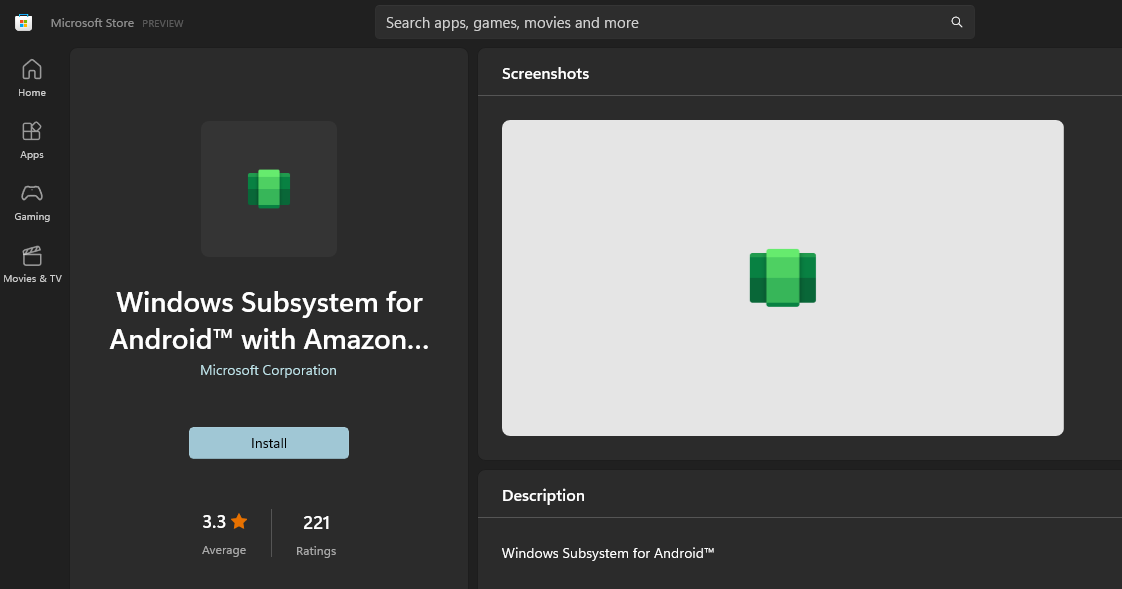Click the Microsoft Store logo icon
The image size is (1122, 589).
click(23, 22)
